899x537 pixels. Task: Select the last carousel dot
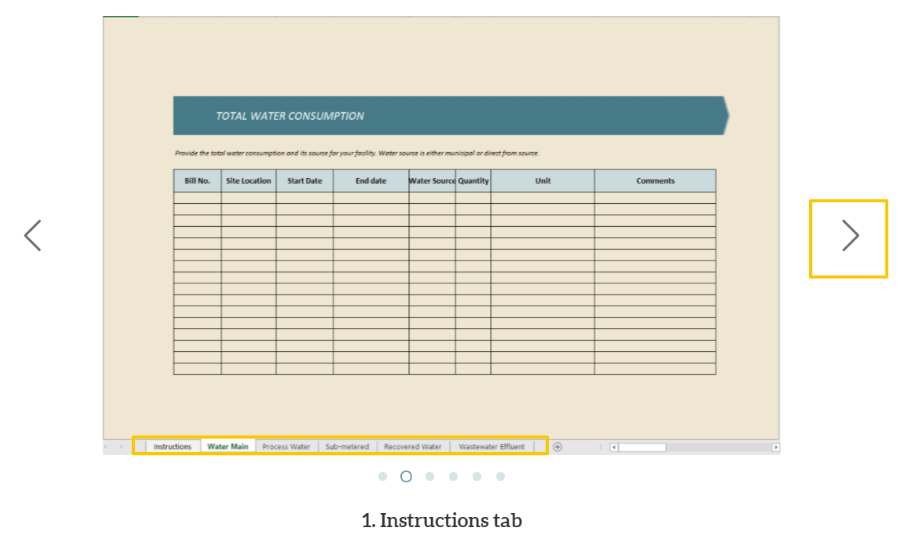[500, 477]
